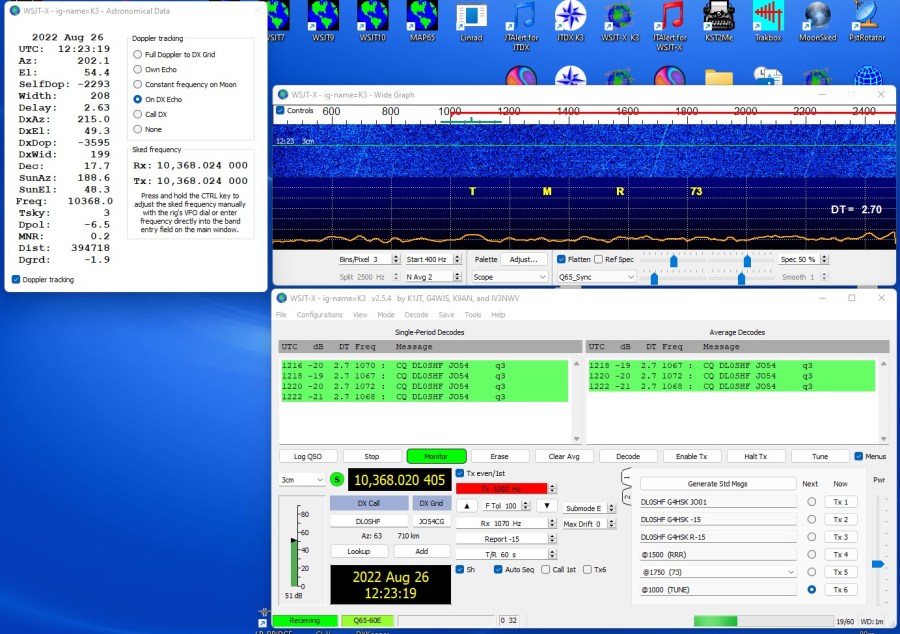Click the Pwr power slider handle
Image resolution: width=900 pixels, height=634 pixels.
click(877, 564)
